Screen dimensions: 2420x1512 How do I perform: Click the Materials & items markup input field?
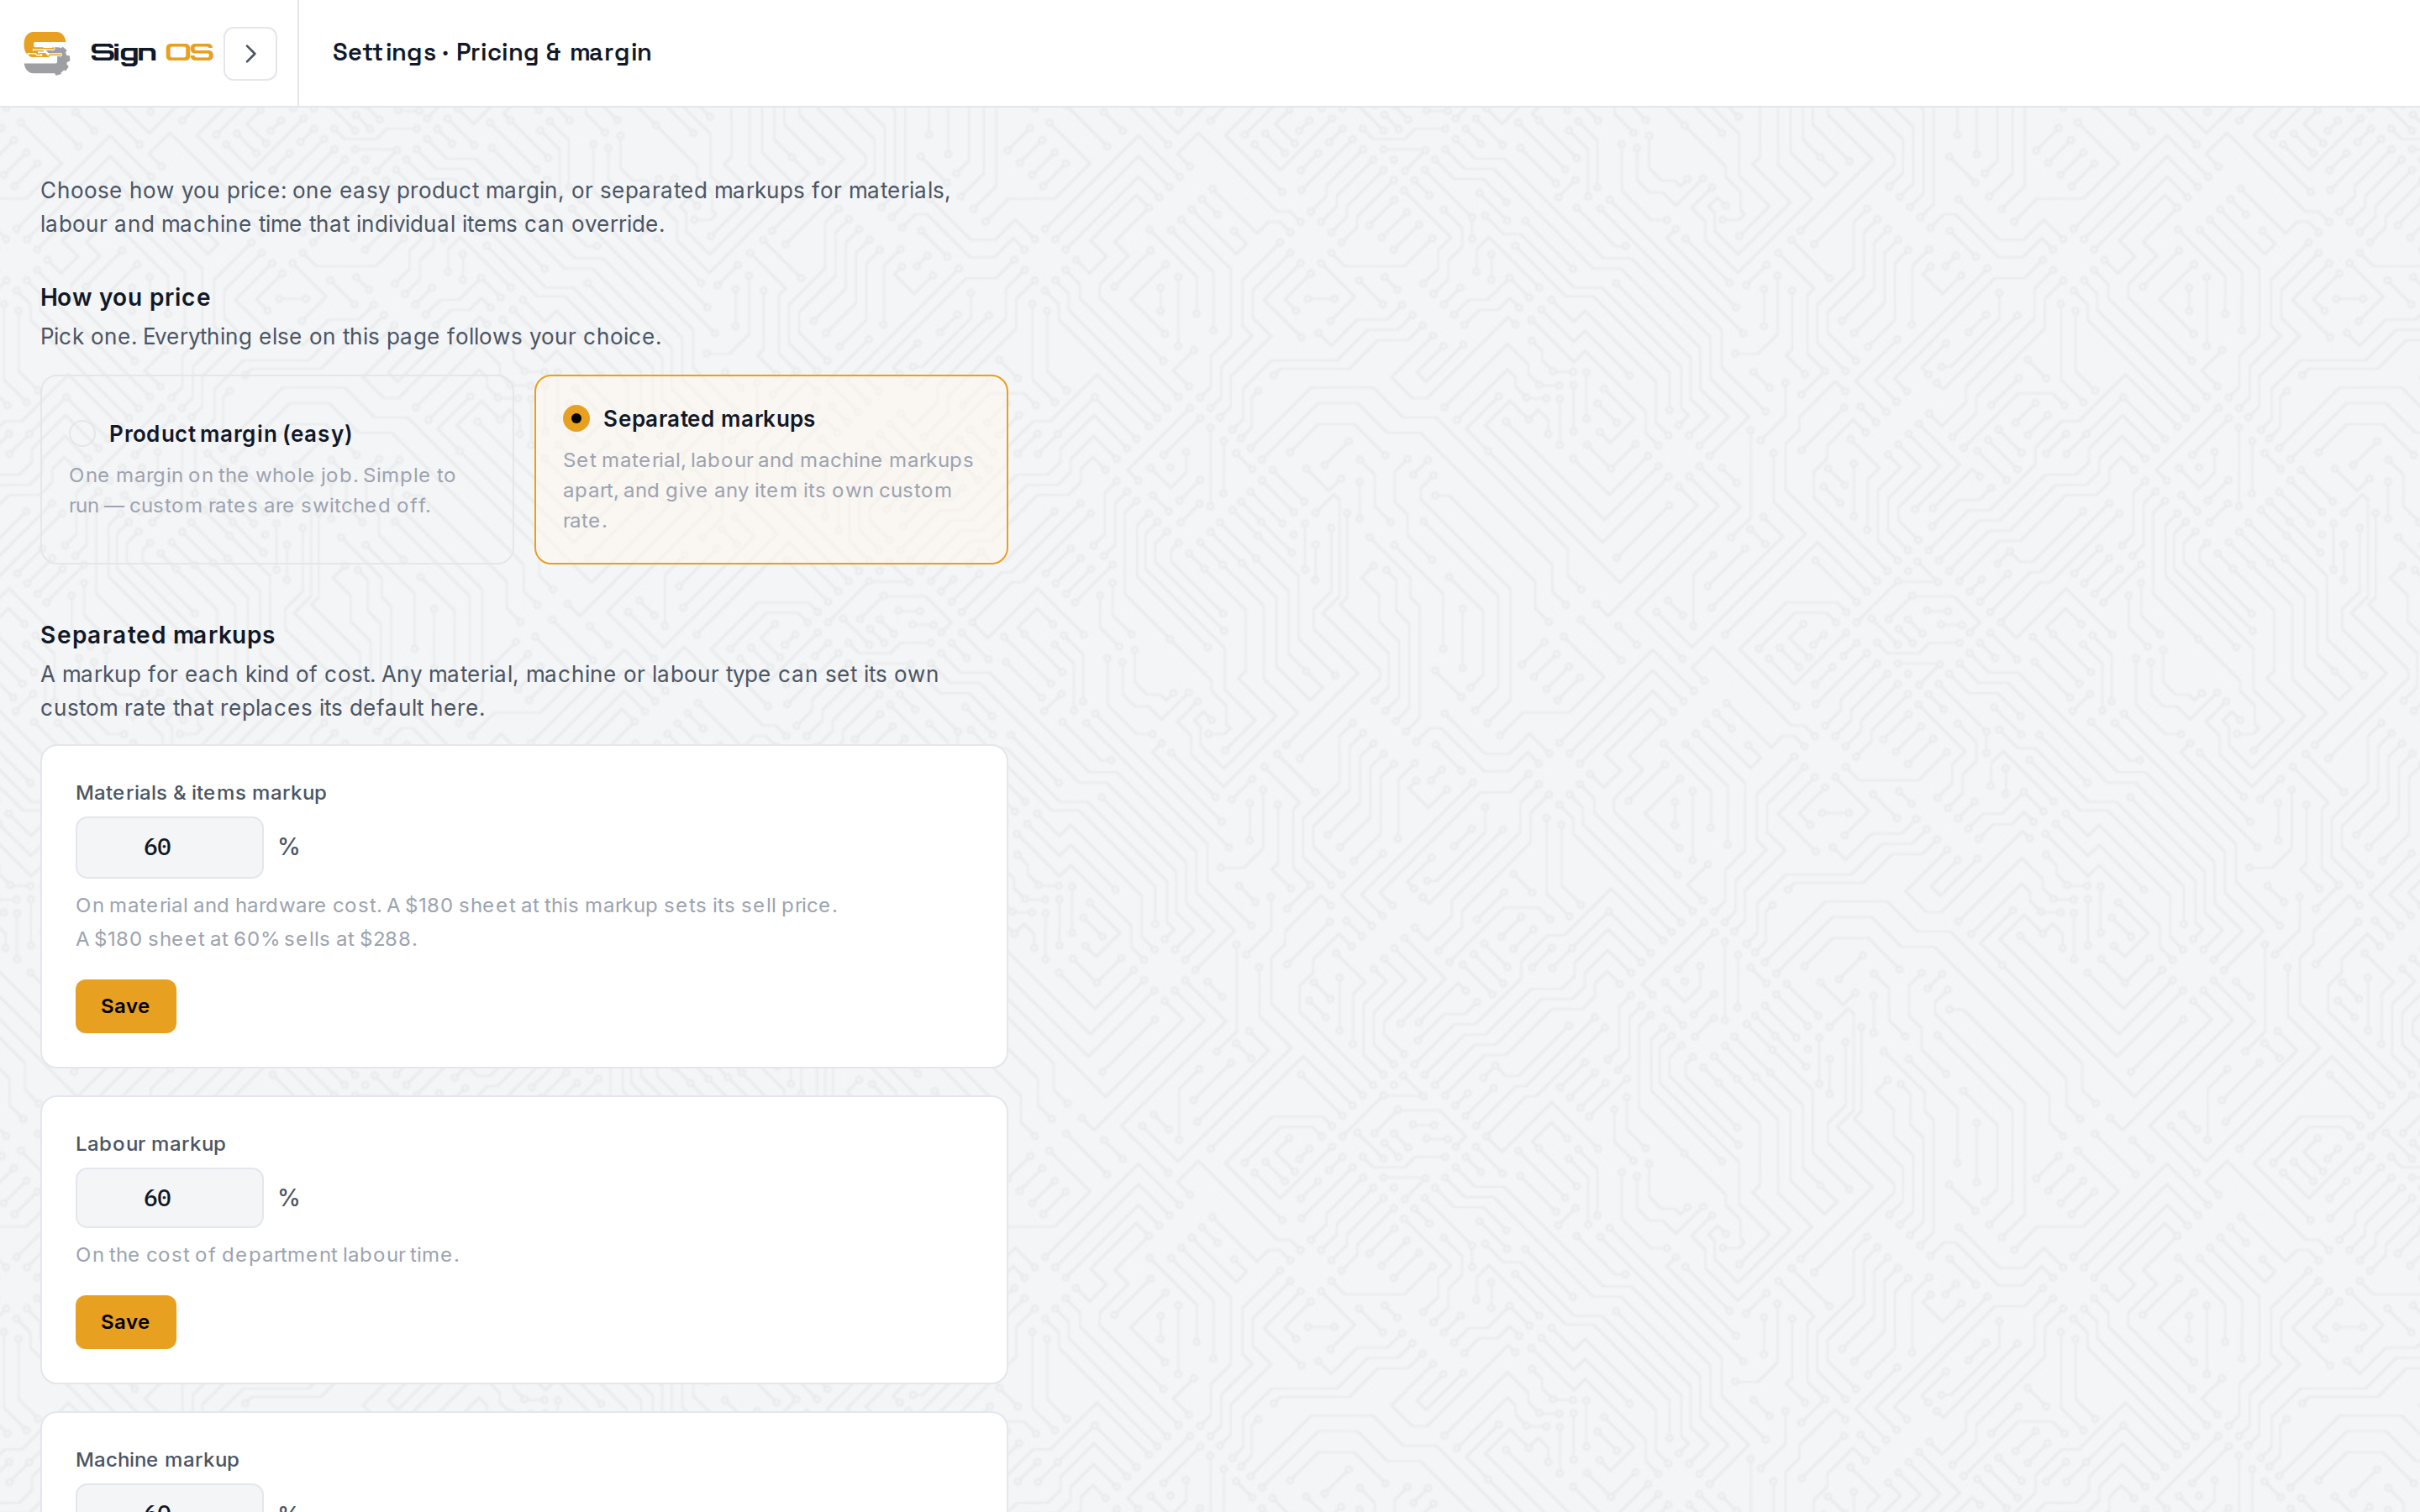click(169, 847)
